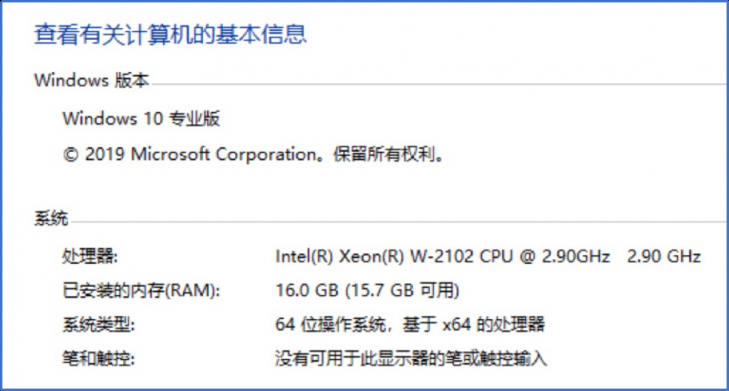Click the heading 查看有关计算机的基本信息
The width and height of the screenshot is (729, 391).
pyautogui.click(x=170, y=34)
